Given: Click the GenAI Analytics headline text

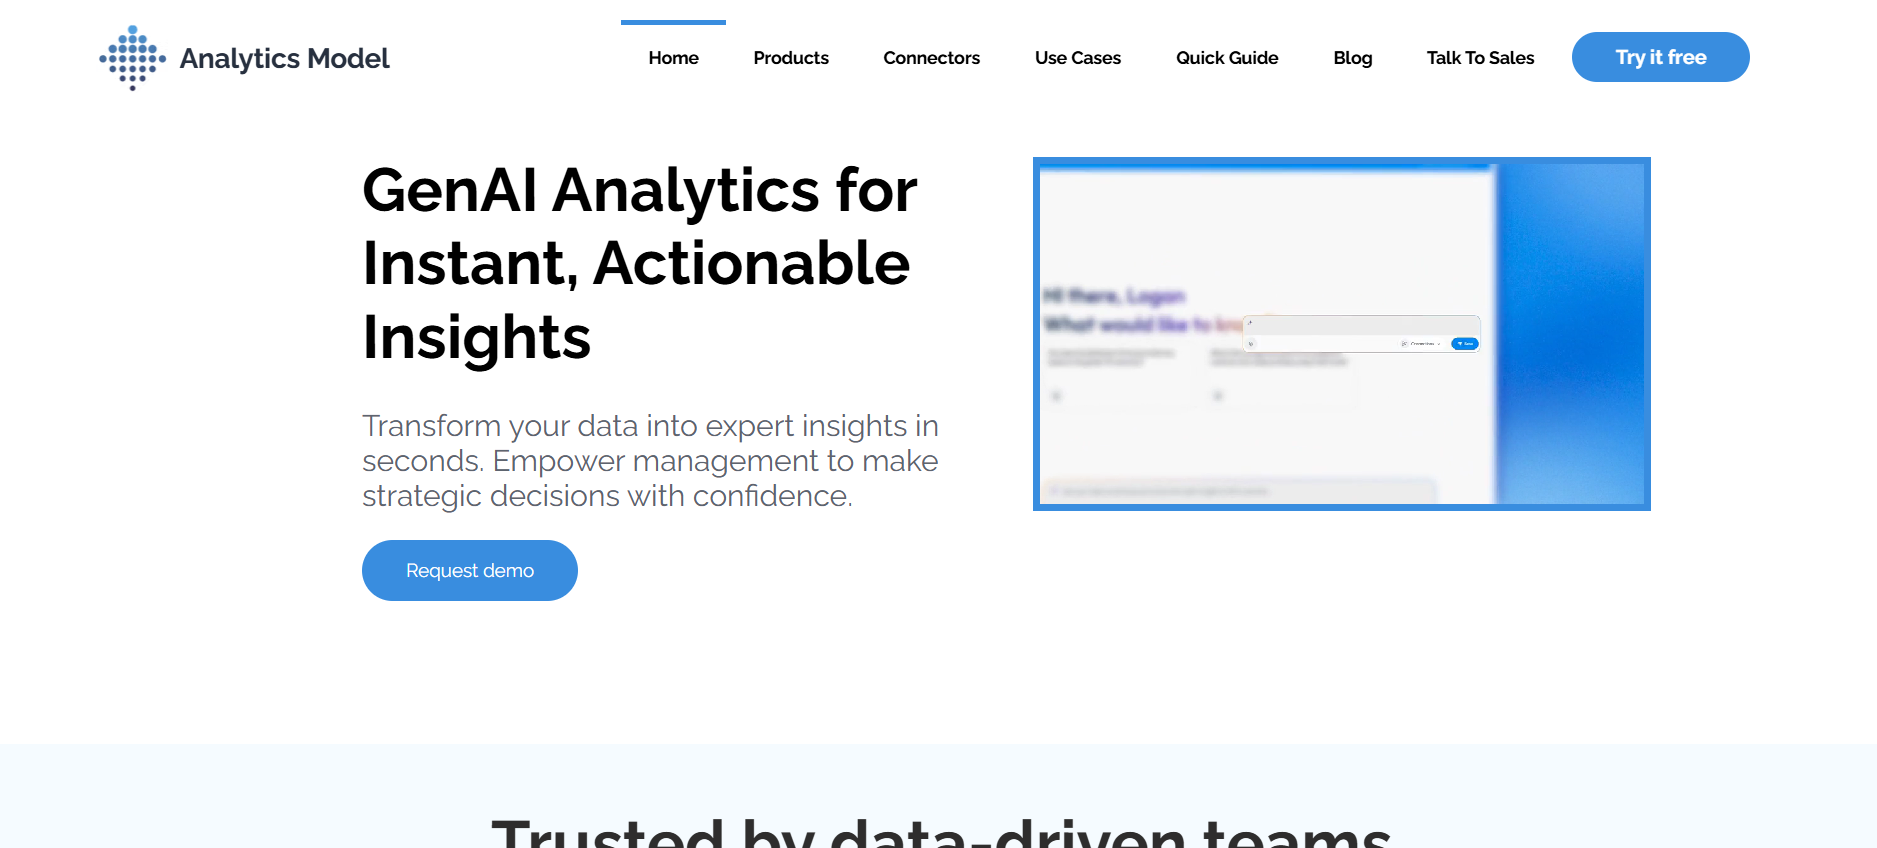Looking at the screenshot, I should click(x=640, y=263).
